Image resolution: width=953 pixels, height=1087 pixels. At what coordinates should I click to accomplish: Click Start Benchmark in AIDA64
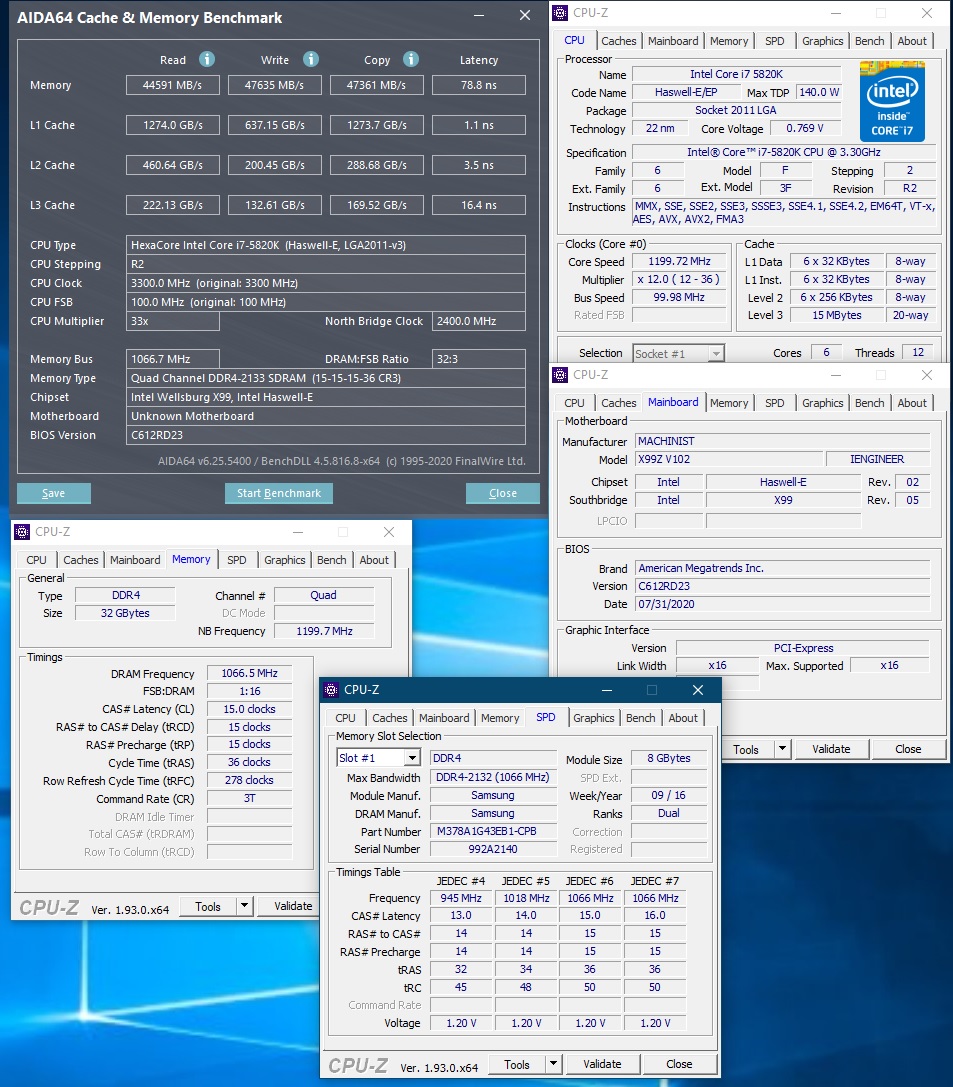click(x=279, y=493)
